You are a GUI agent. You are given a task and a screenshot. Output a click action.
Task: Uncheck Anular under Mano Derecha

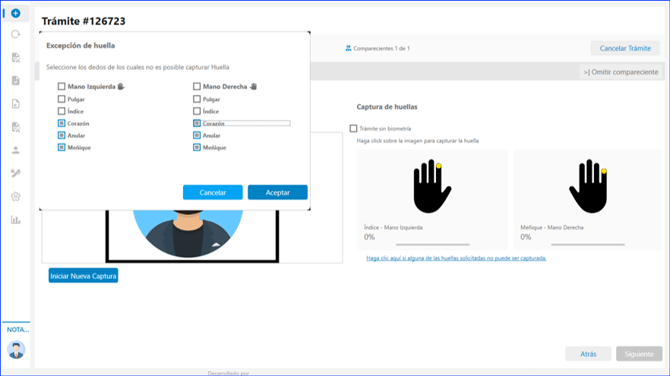(197, 135)
